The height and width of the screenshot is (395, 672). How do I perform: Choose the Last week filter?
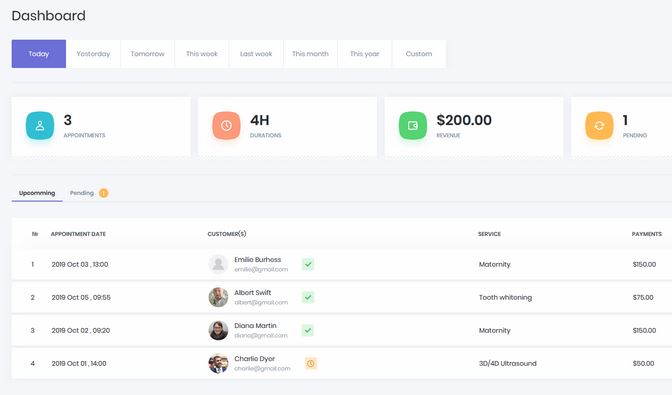coord(256,54)
